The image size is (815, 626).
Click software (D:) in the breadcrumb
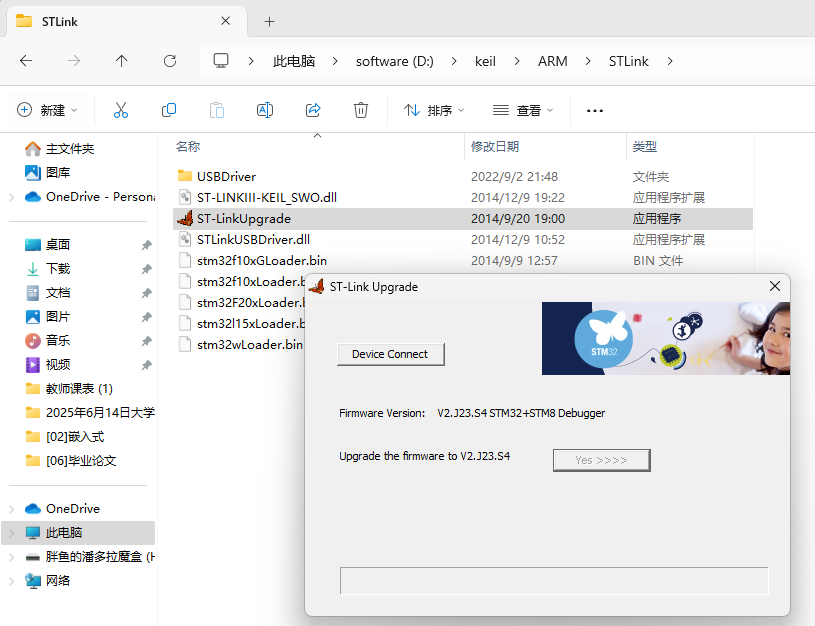[395, 61]
